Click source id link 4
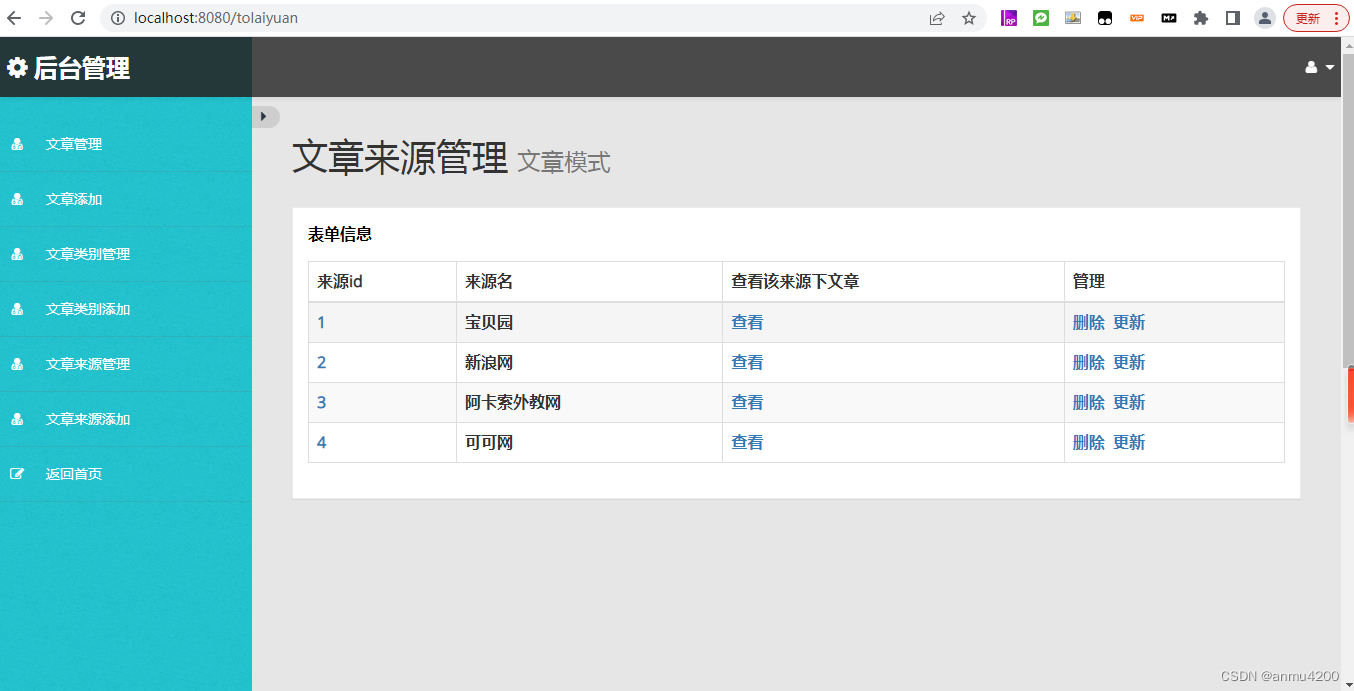 pyautogui.click(x=321, y=442)
